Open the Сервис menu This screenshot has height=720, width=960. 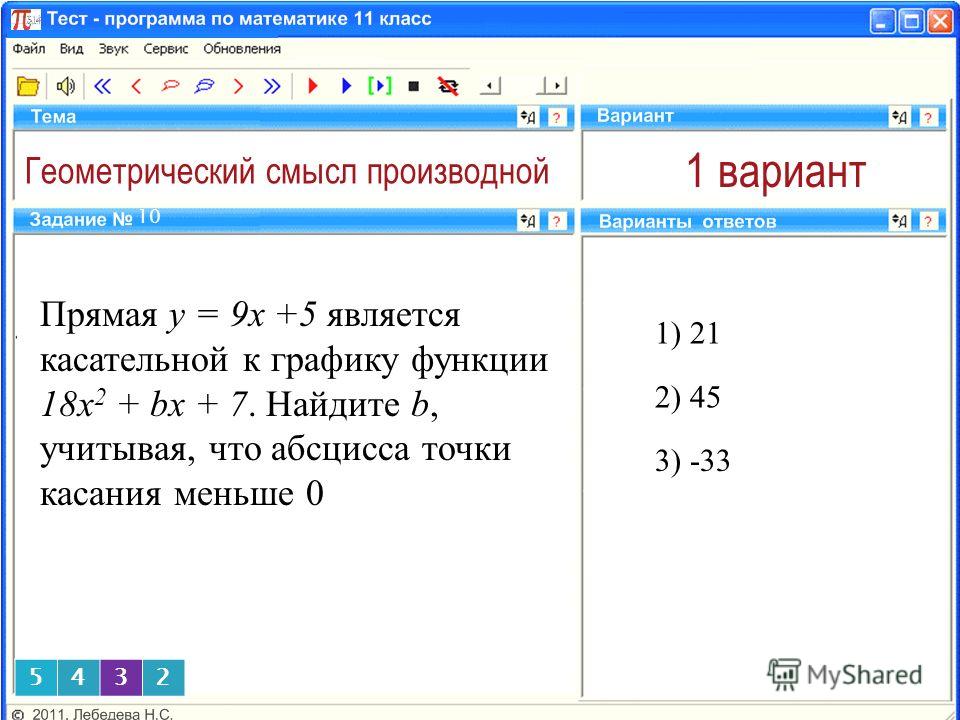165,49
